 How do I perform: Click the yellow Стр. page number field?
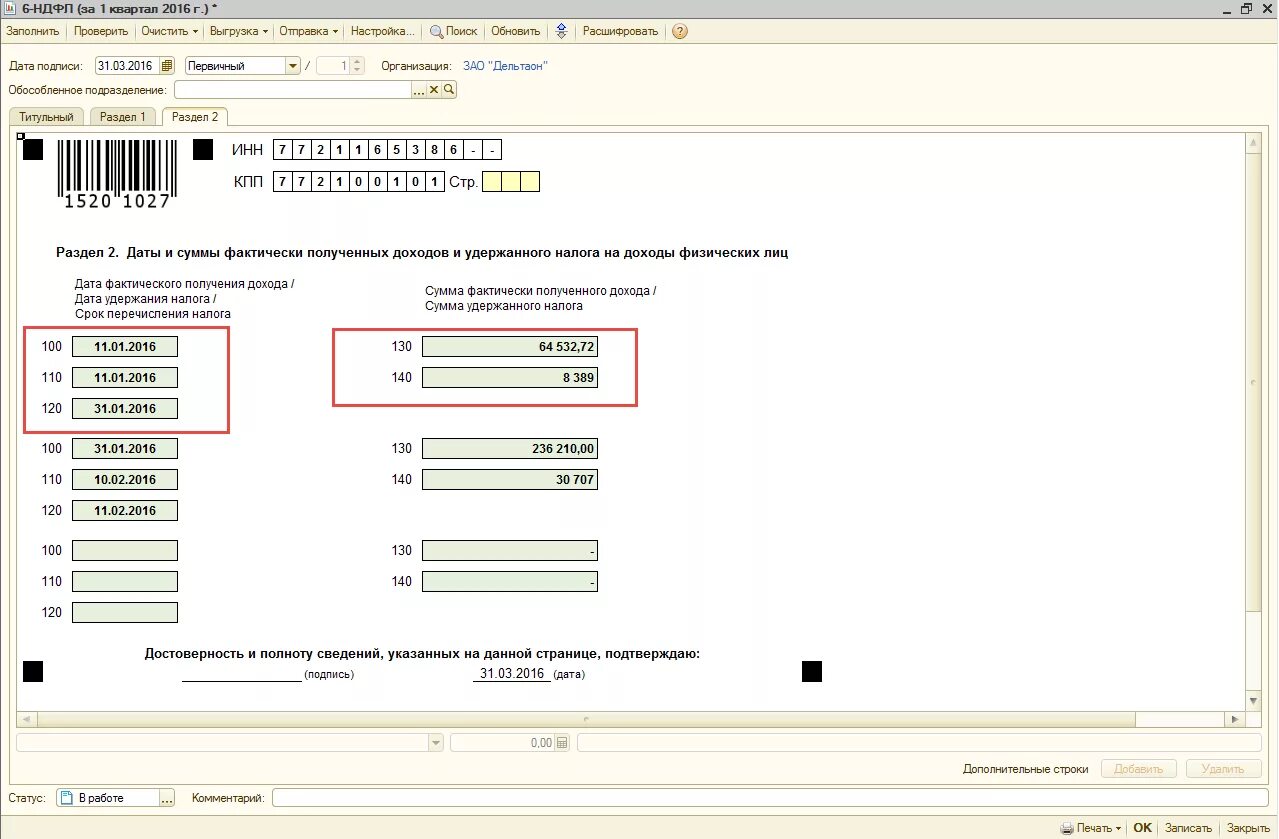point(511,182)
